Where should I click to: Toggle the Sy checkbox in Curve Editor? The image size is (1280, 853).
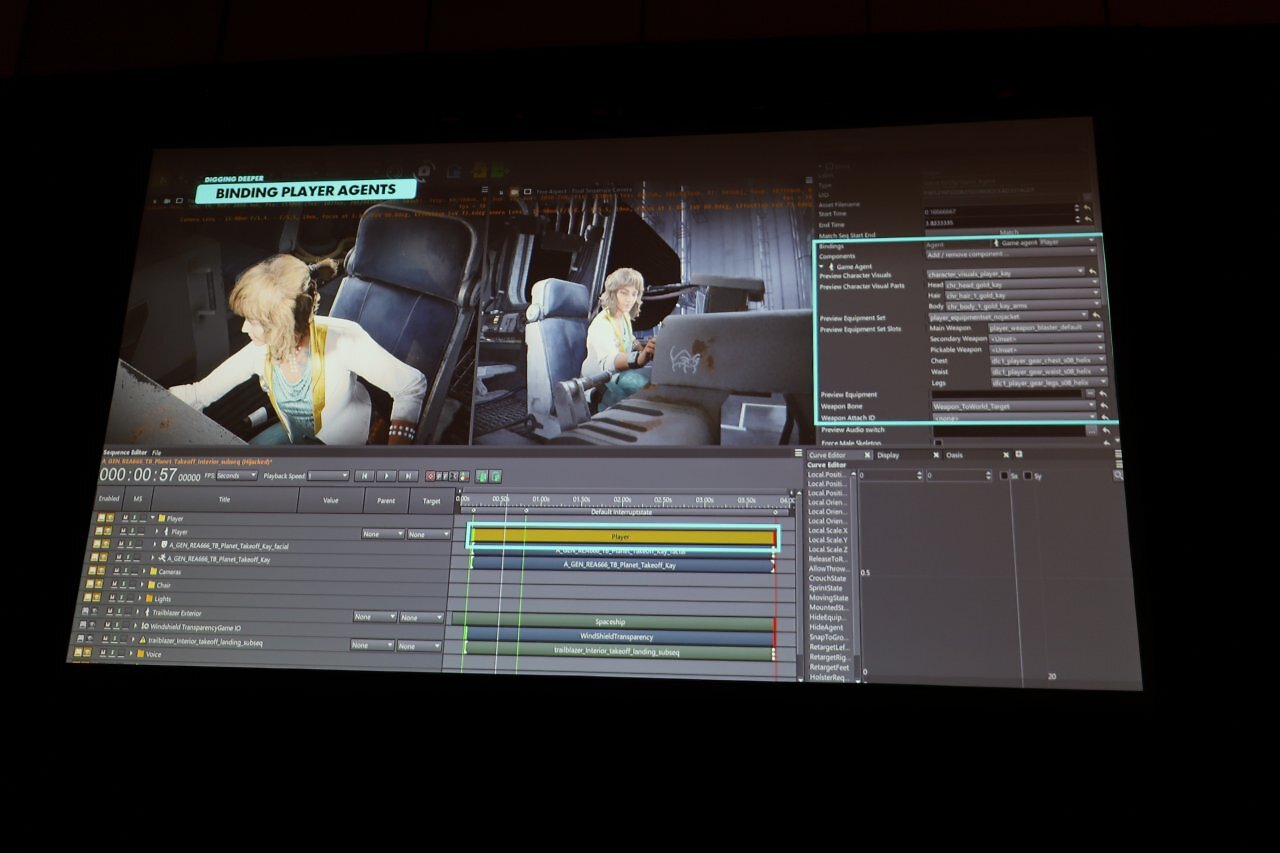(x=1026, y=476)
